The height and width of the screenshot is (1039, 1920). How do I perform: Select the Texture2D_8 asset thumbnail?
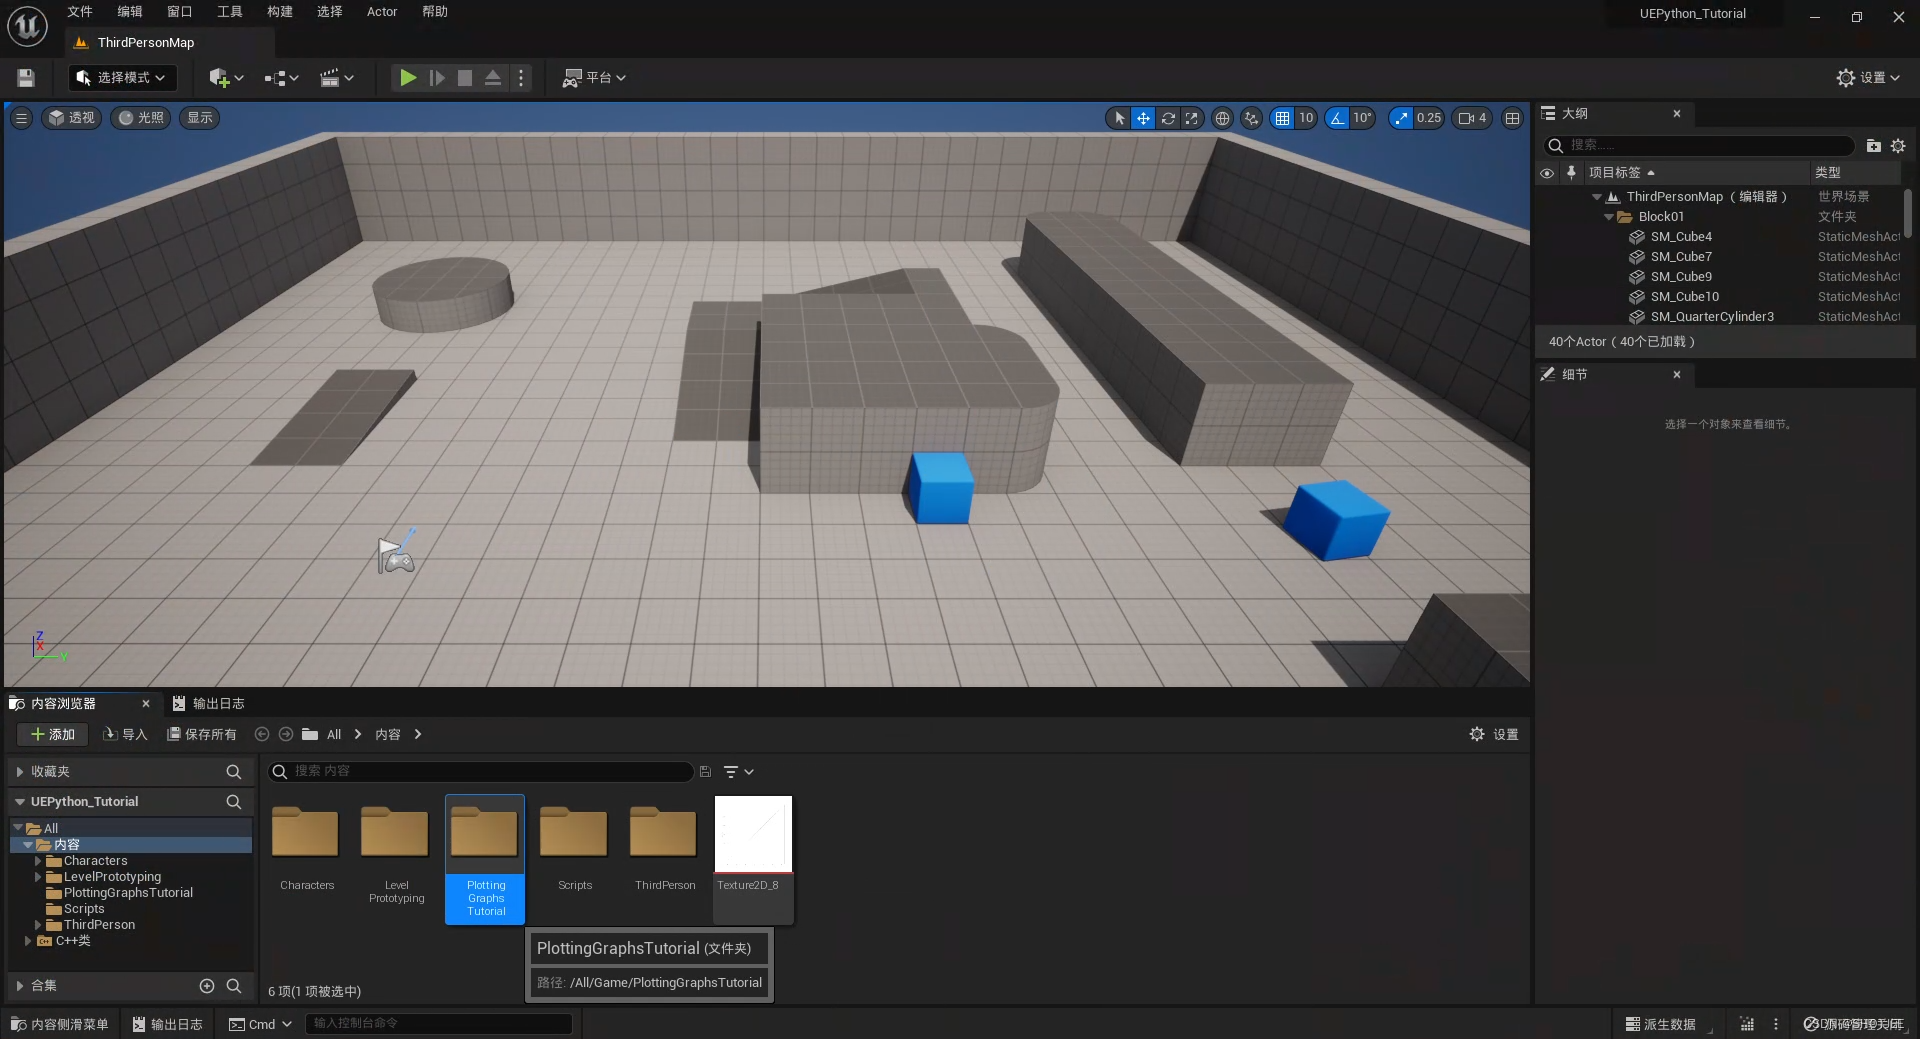point(753,835)
